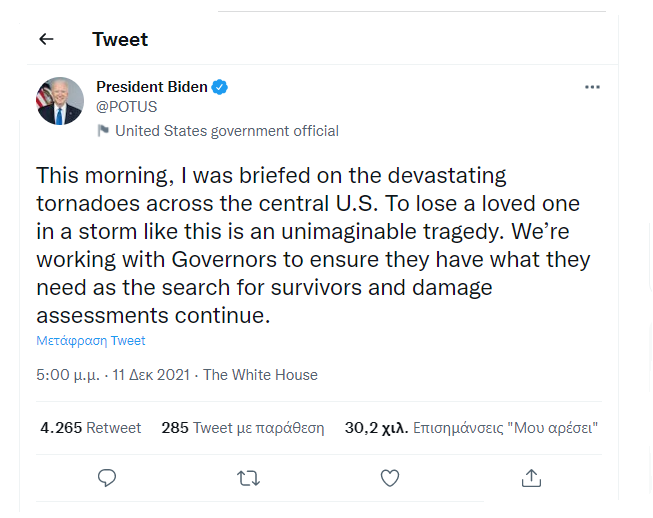This screenshot has height=518, width=653.
Task: Like the tweet with the heart icon
Action: click(x=390, y=478)
